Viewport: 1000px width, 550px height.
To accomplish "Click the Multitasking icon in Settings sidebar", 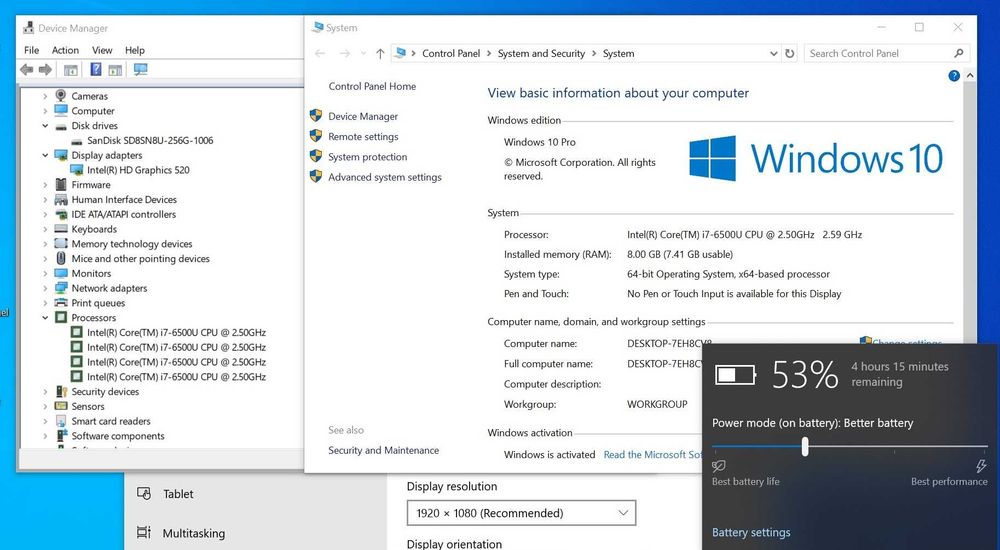I will pyautogui.click(x=143, y=533).
